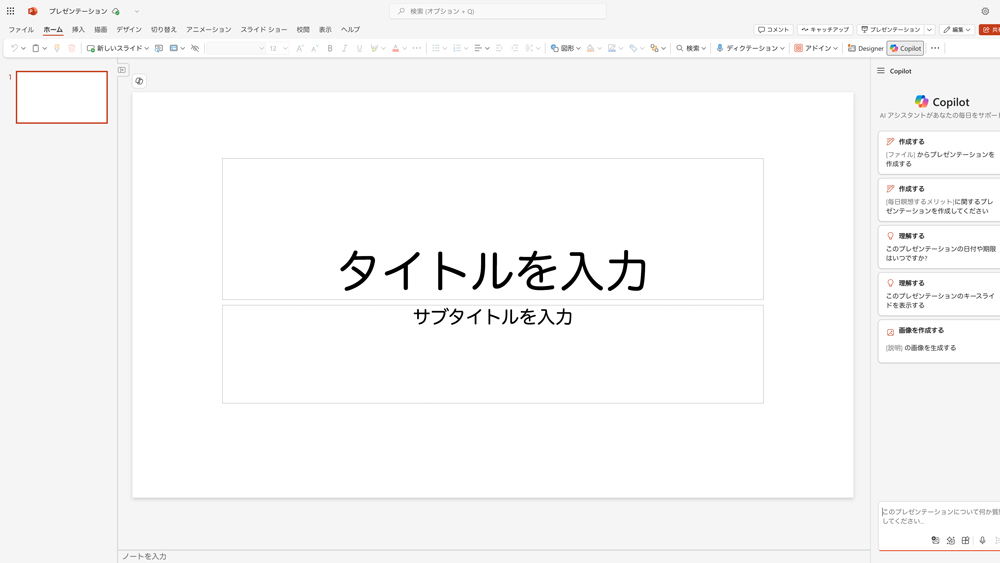The width and height of the screenshot is (1000, 563).
Task: Open the font color picker
Action: (x=396, y=48)
